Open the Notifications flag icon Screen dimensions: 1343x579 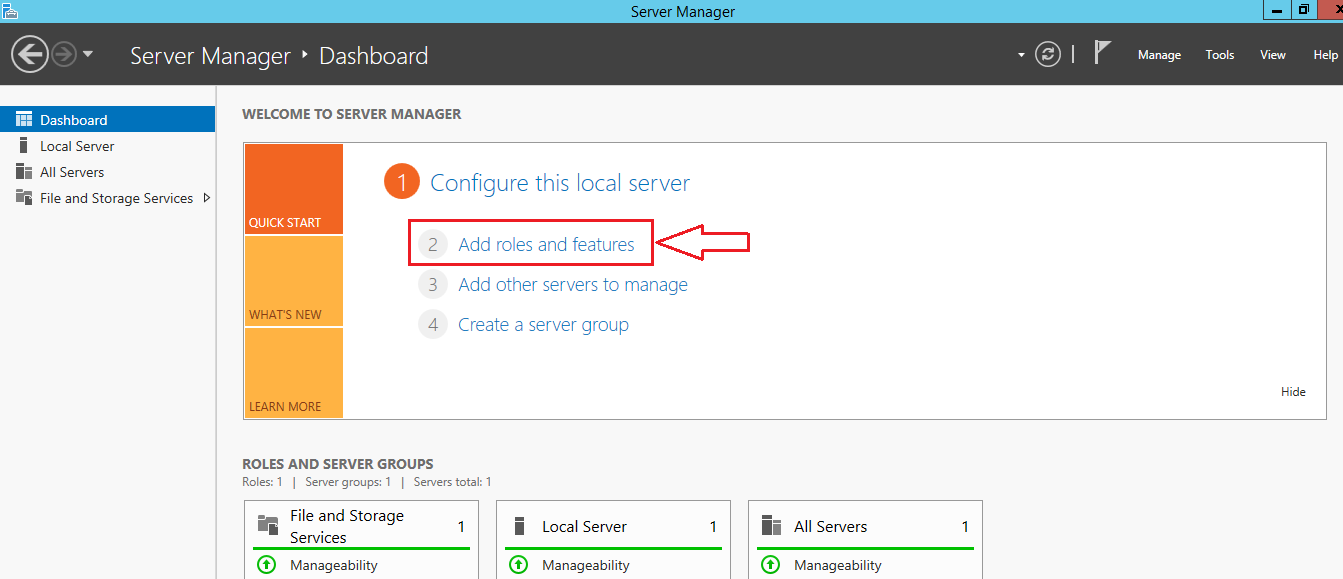coord(1102,53)
